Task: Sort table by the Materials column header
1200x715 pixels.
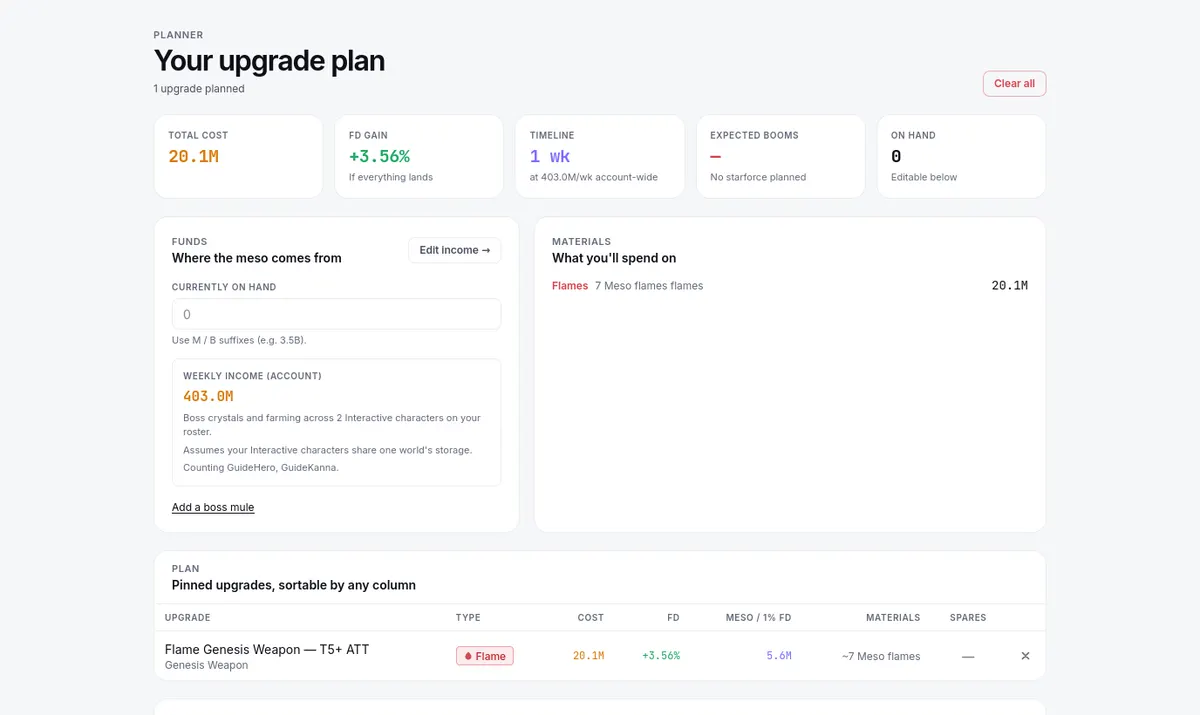Action: pos(893,618)
